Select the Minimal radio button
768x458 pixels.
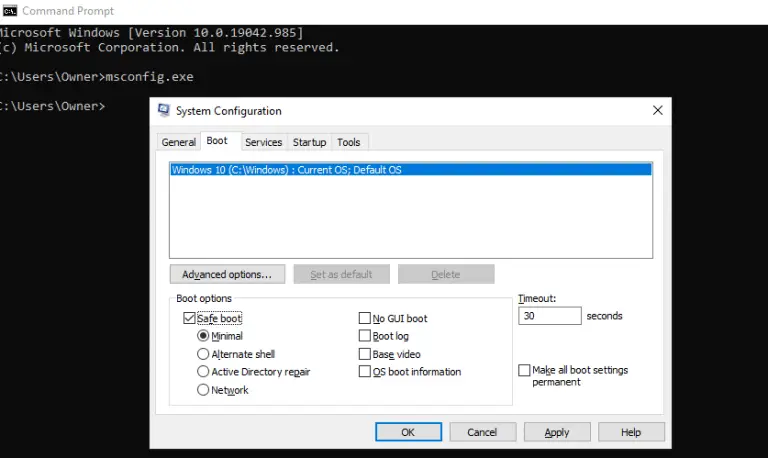click(204, 337)
